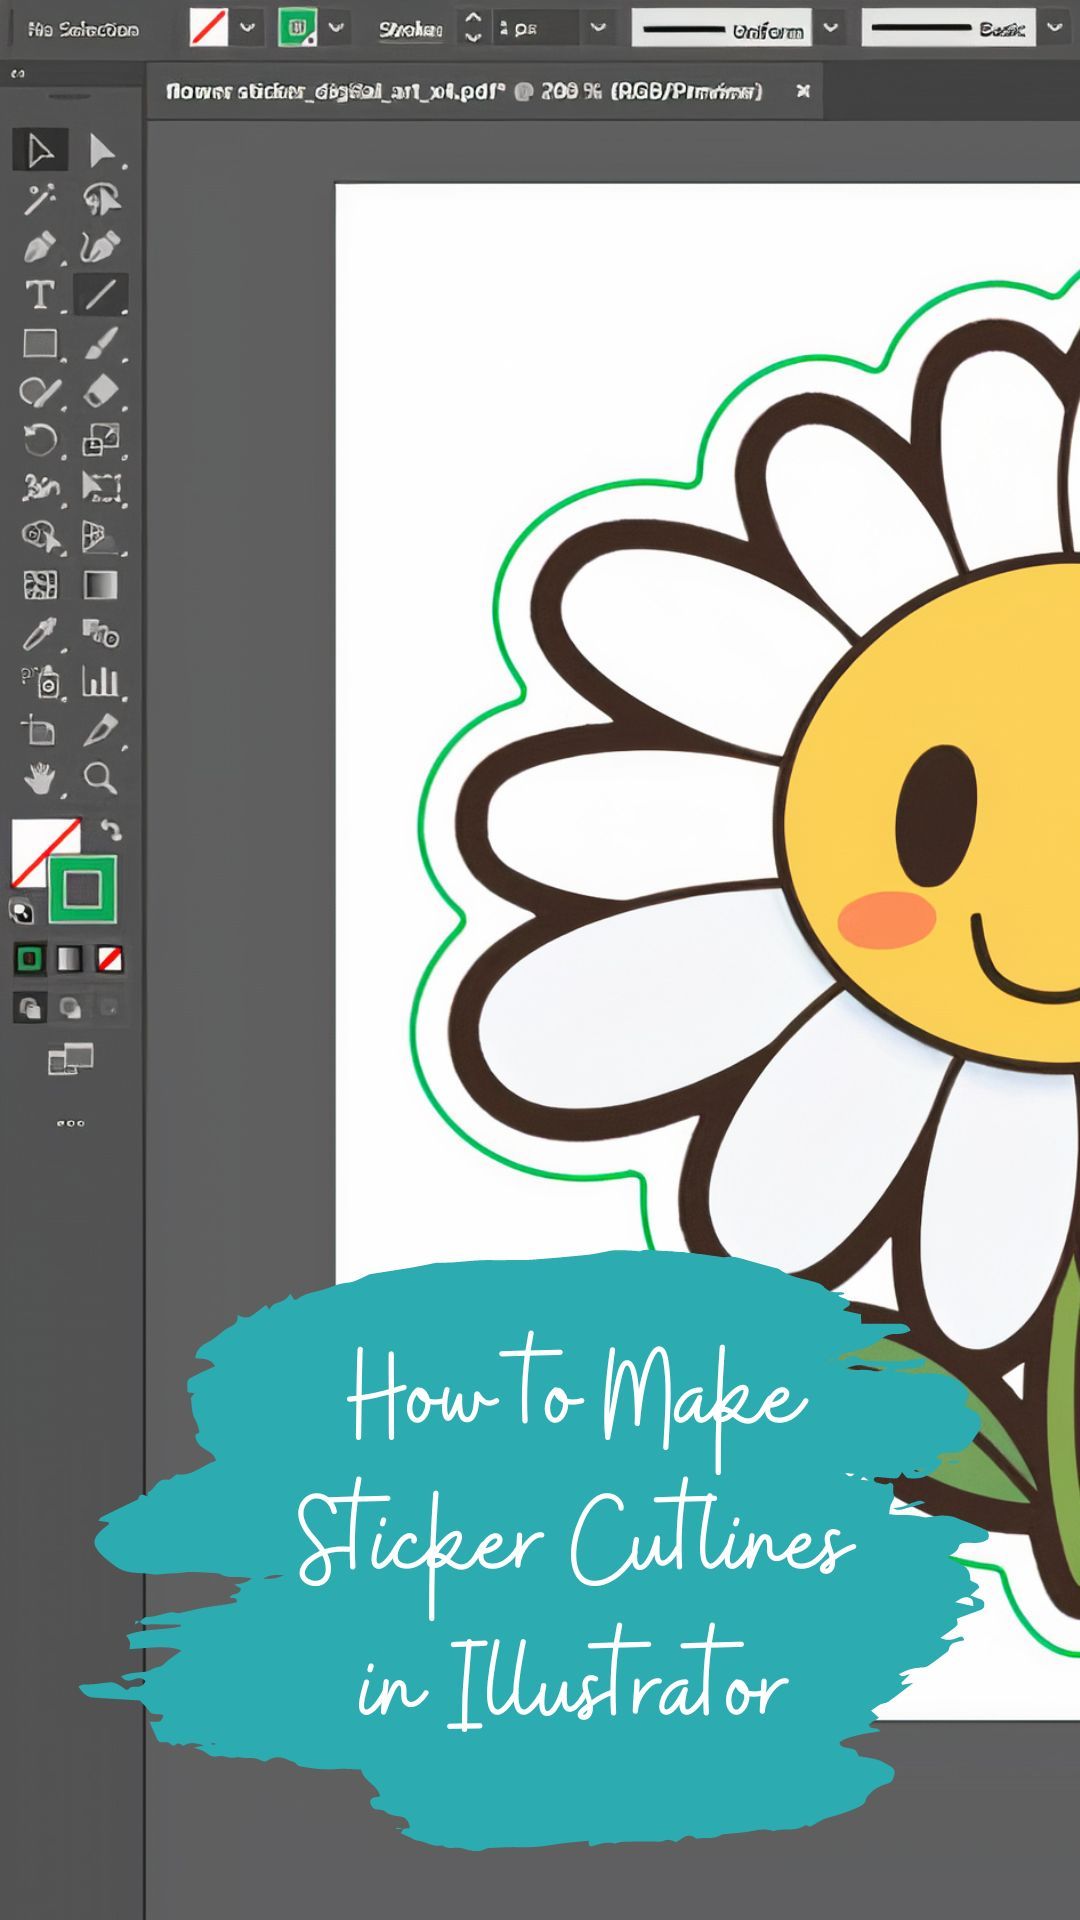The height and width of the screenshot is (1920, 1080).
Task: Select the Slice tool
Action: pos(100,730)
